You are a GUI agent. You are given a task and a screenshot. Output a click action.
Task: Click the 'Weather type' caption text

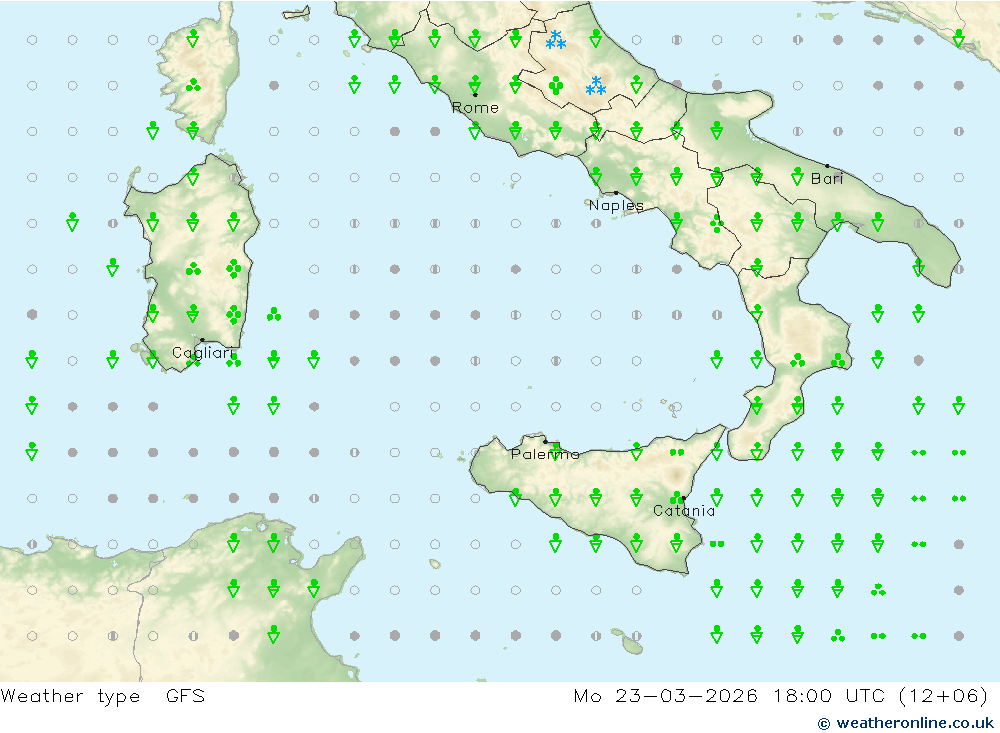point(70,696)
